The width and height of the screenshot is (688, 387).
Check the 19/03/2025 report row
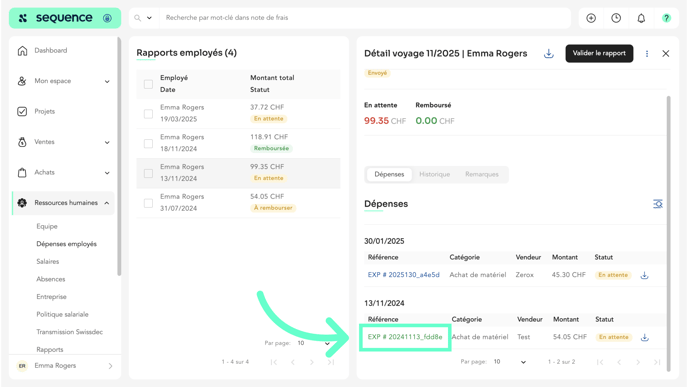click(148, 114)
